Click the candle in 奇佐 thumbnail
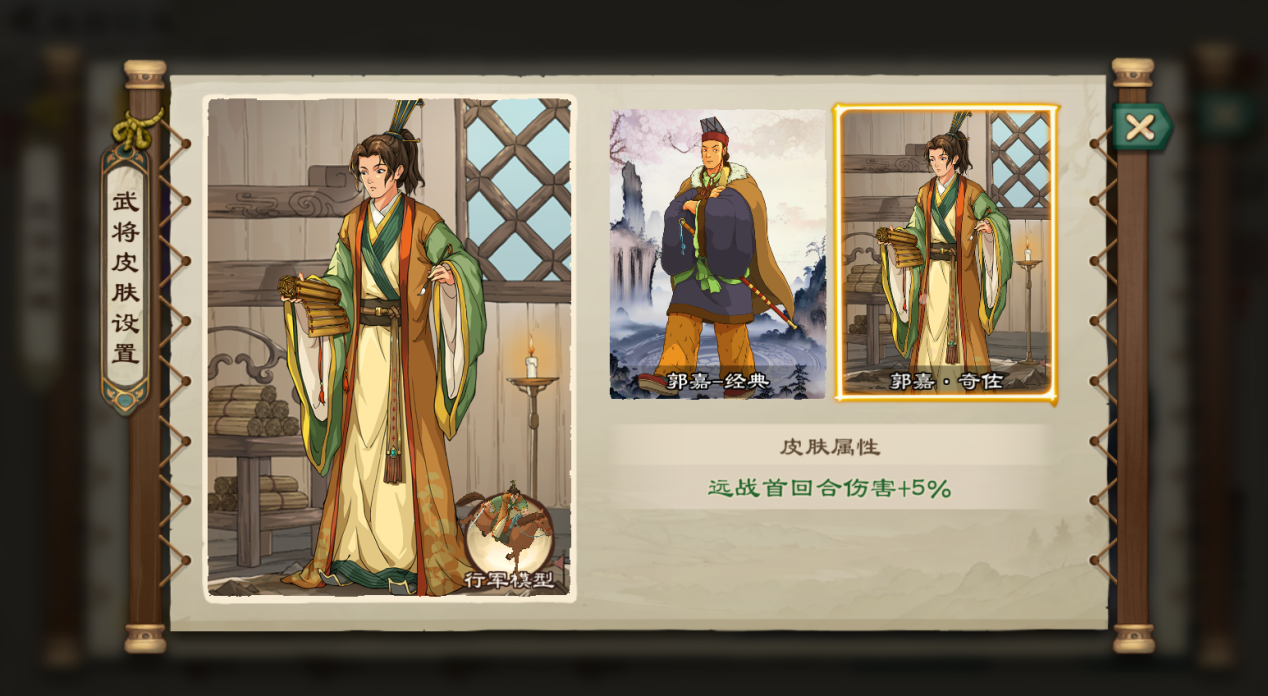 (1028, 252)
